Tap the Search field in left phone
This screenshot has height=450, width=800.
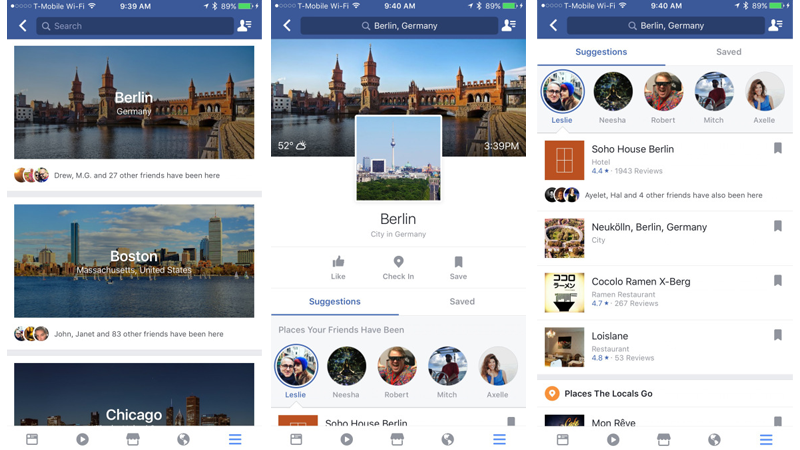135,26
